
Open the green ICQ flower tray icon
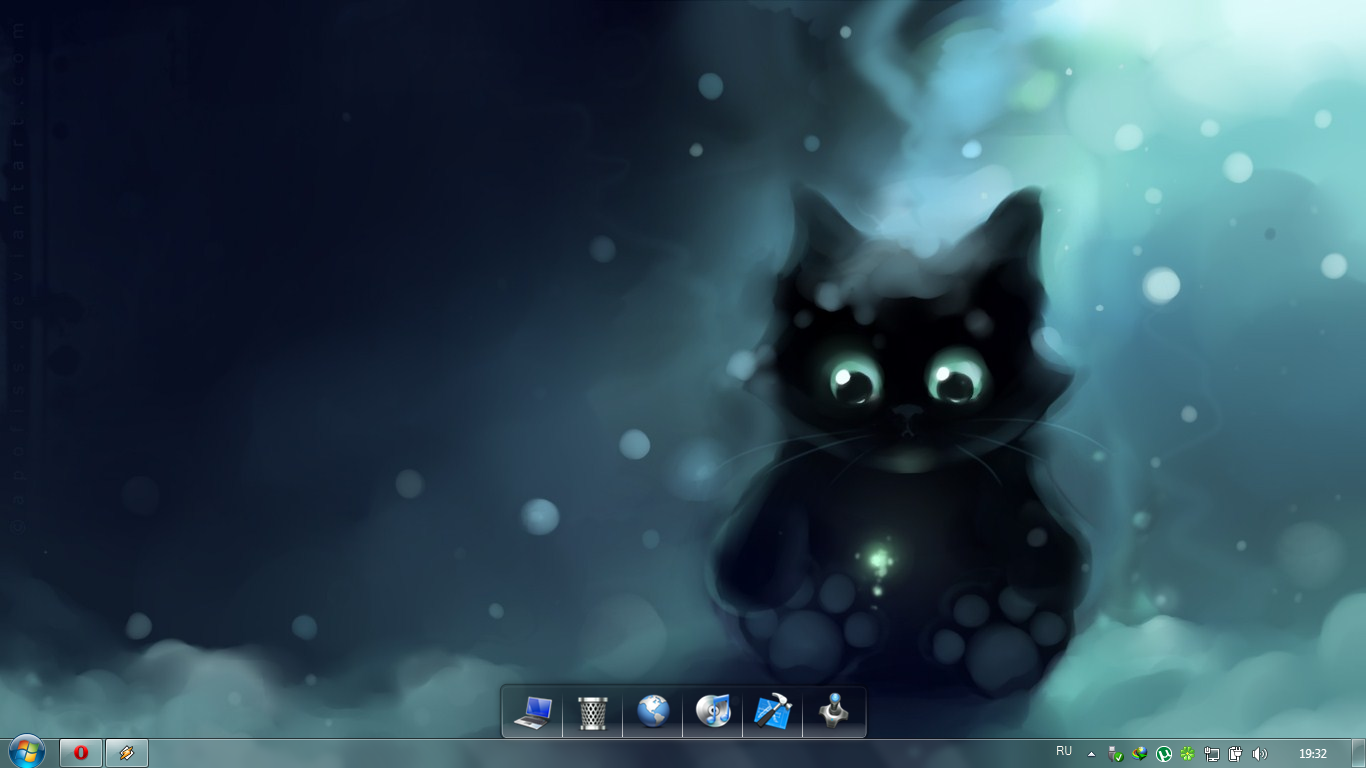coord(1188,754)
